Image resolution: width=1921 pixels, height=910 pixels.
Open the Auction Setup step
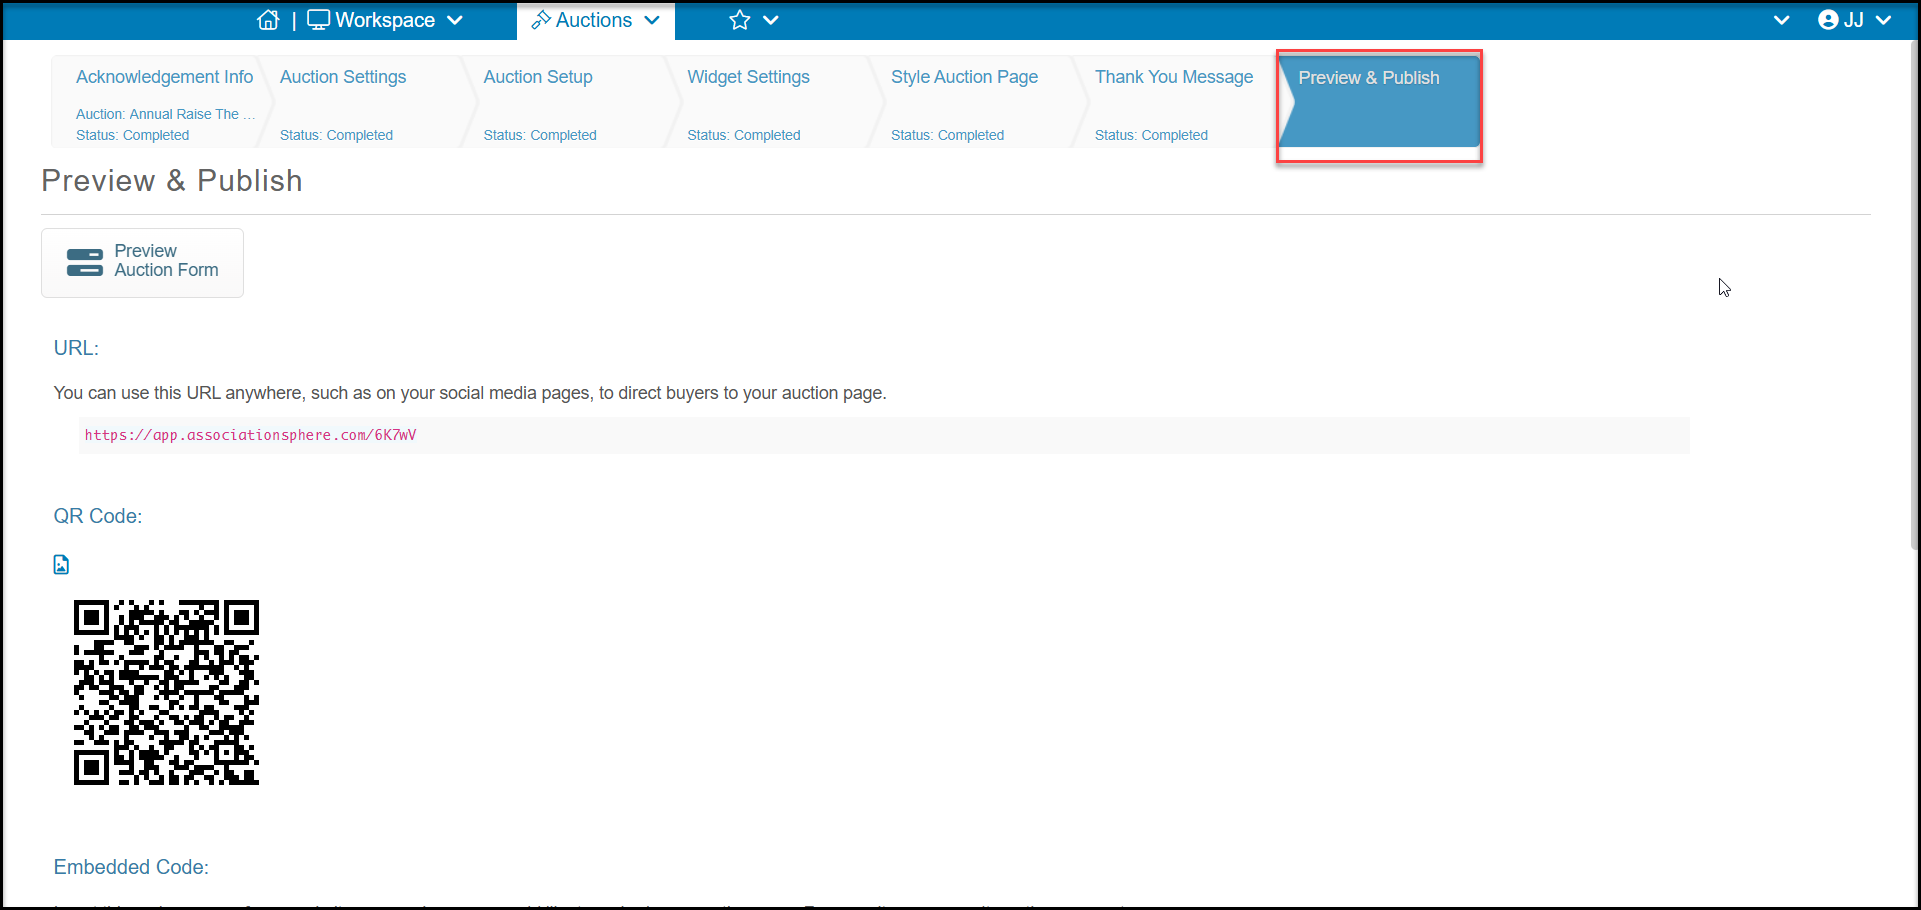pyautogui.click(x=570, y=102)
